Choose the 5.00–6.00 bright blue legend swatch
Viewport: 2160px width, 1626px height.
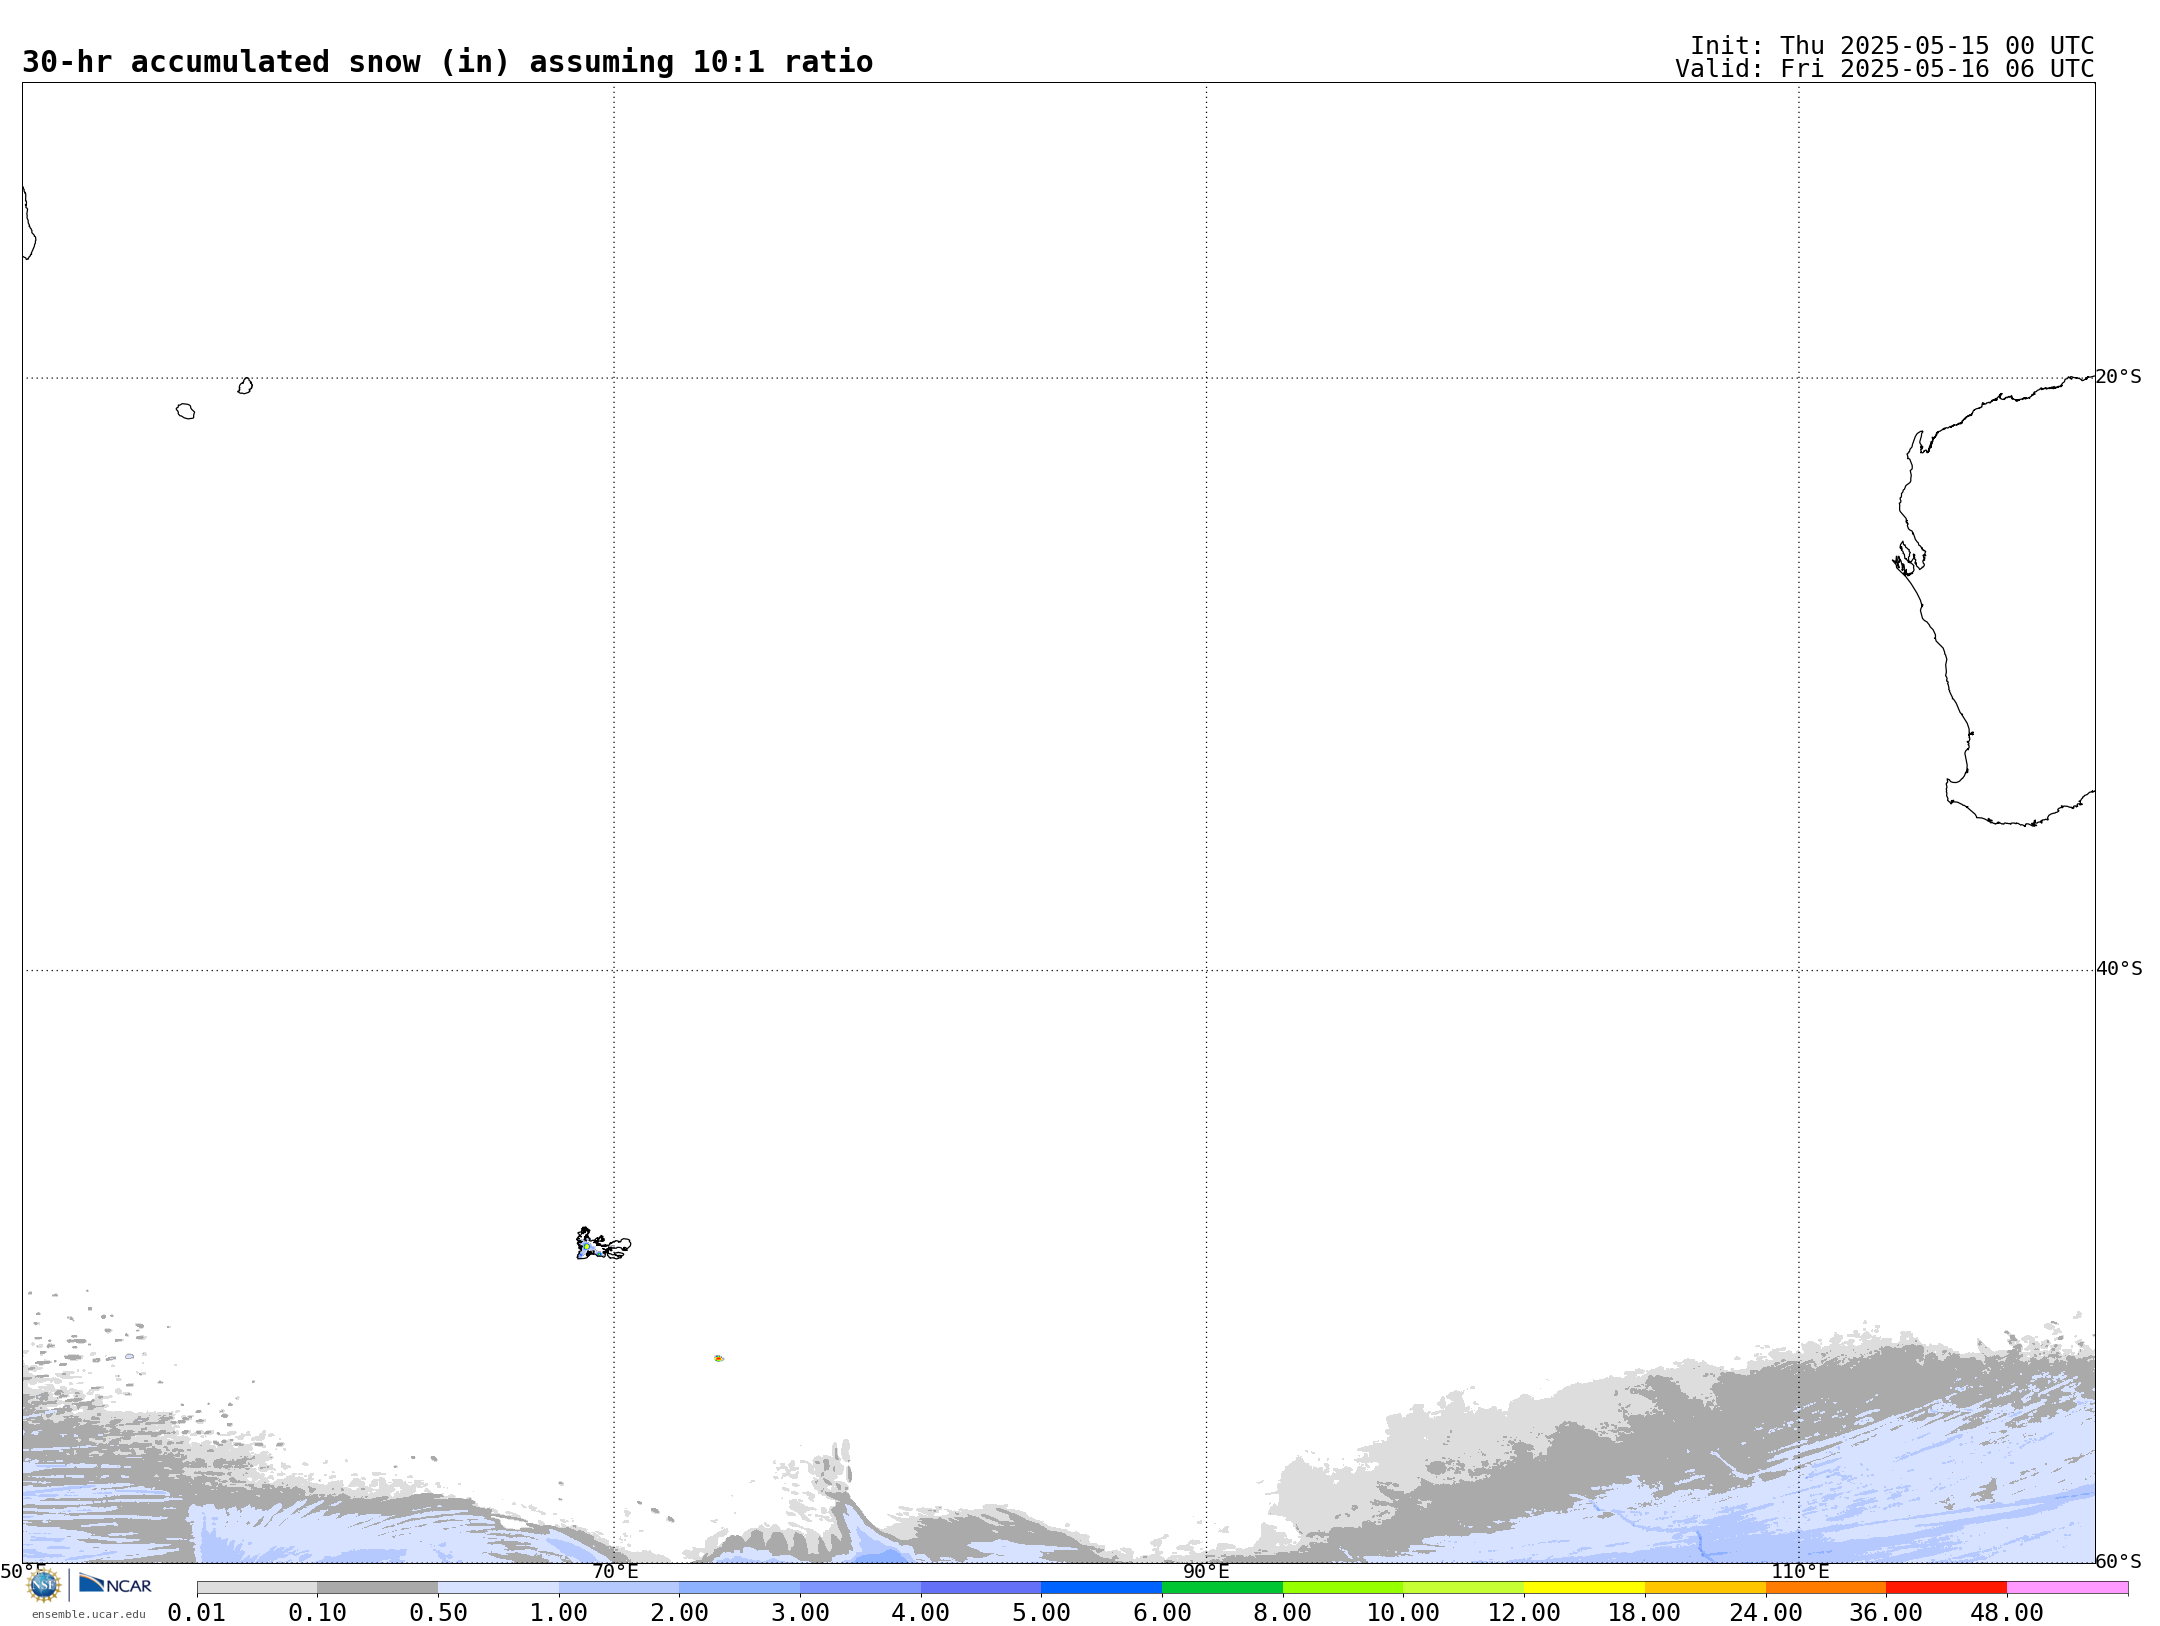click(1101, 1588)
